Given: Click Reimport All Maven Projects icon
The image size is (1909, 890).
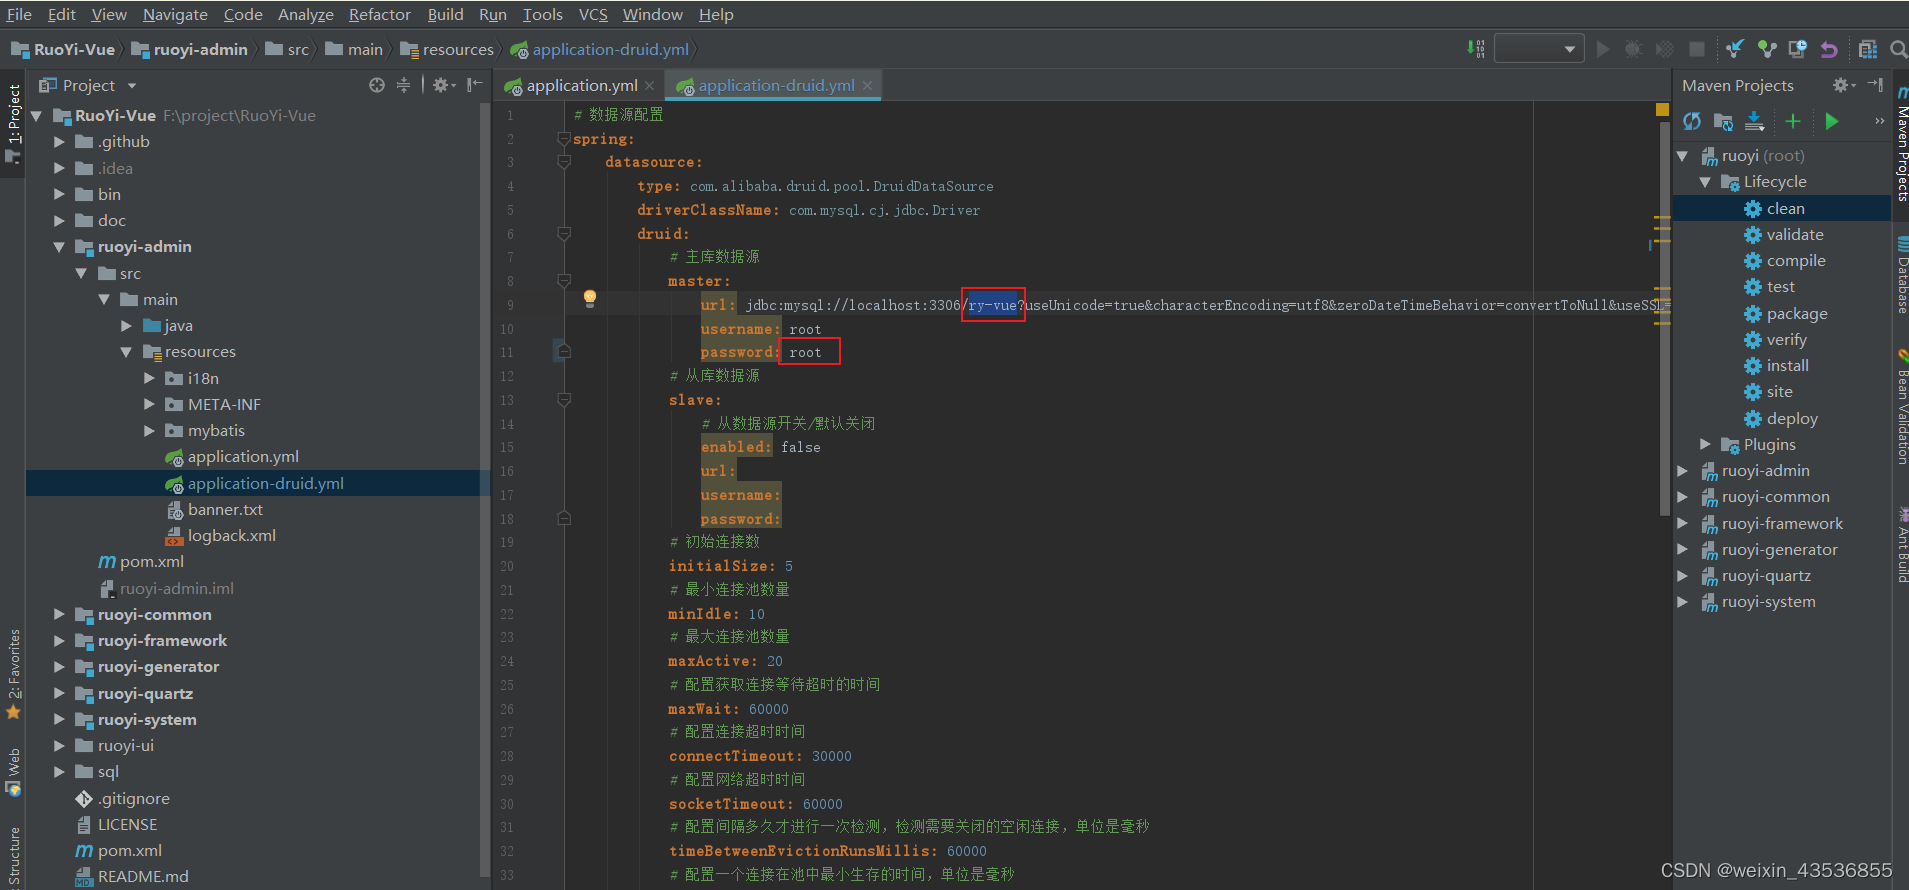Looking at the screenshot, I should pyautogui.click(x=1692, y=121).
